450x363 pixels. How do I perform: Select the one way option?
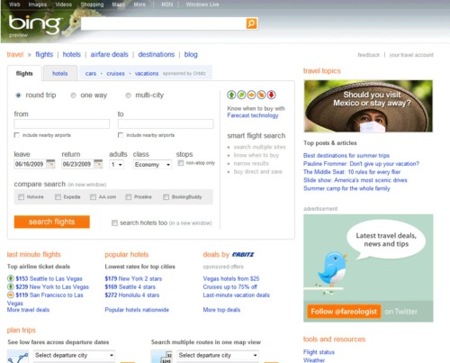(73, 95)
